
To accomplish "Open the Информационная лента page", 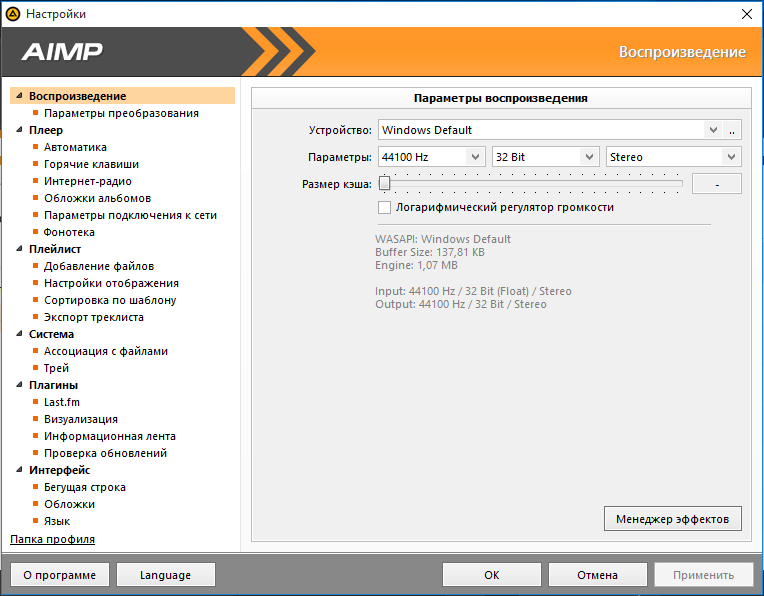I will point(110,436).
